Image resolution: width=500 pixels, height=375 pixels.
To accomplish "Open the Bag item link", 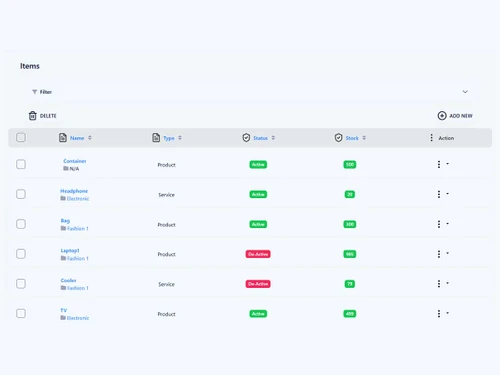I will point(65,221).
